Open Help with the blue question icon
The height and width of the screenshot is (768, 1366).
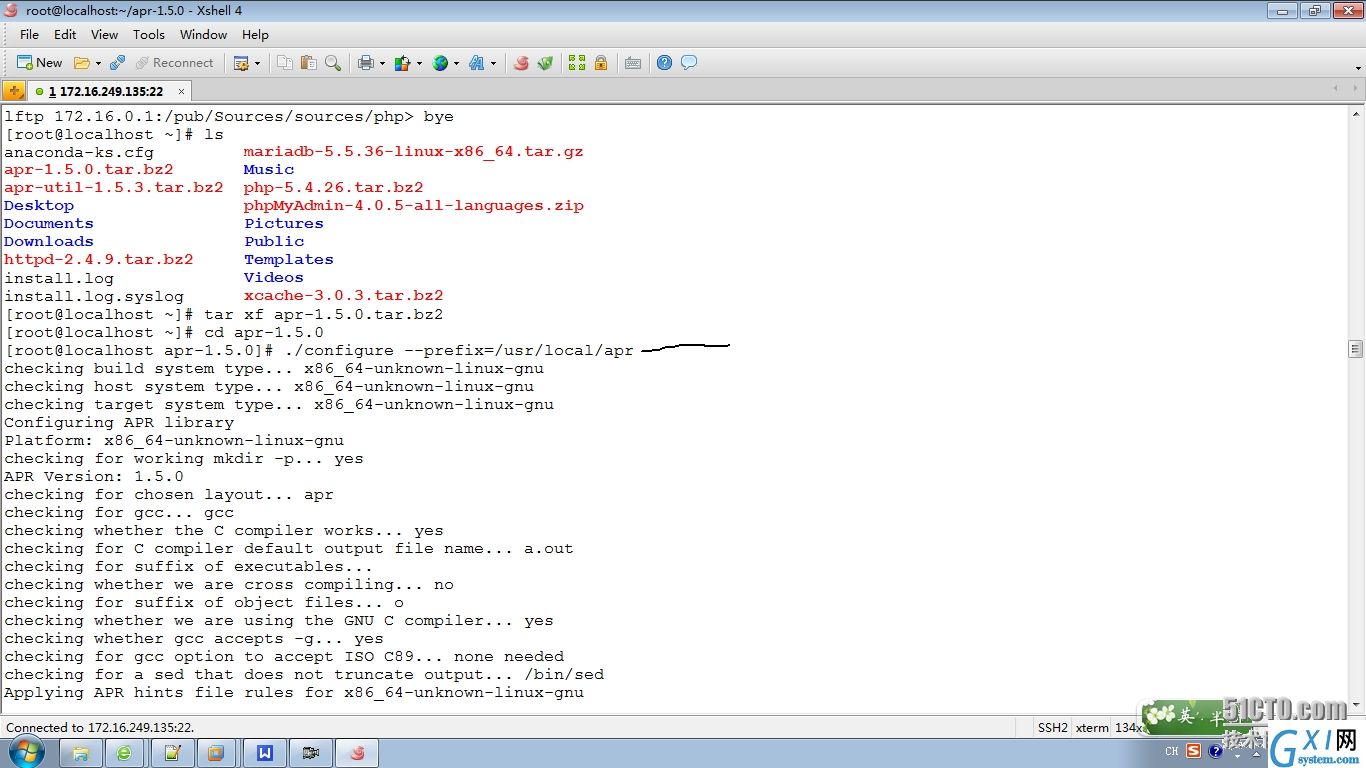coord(665,63)
